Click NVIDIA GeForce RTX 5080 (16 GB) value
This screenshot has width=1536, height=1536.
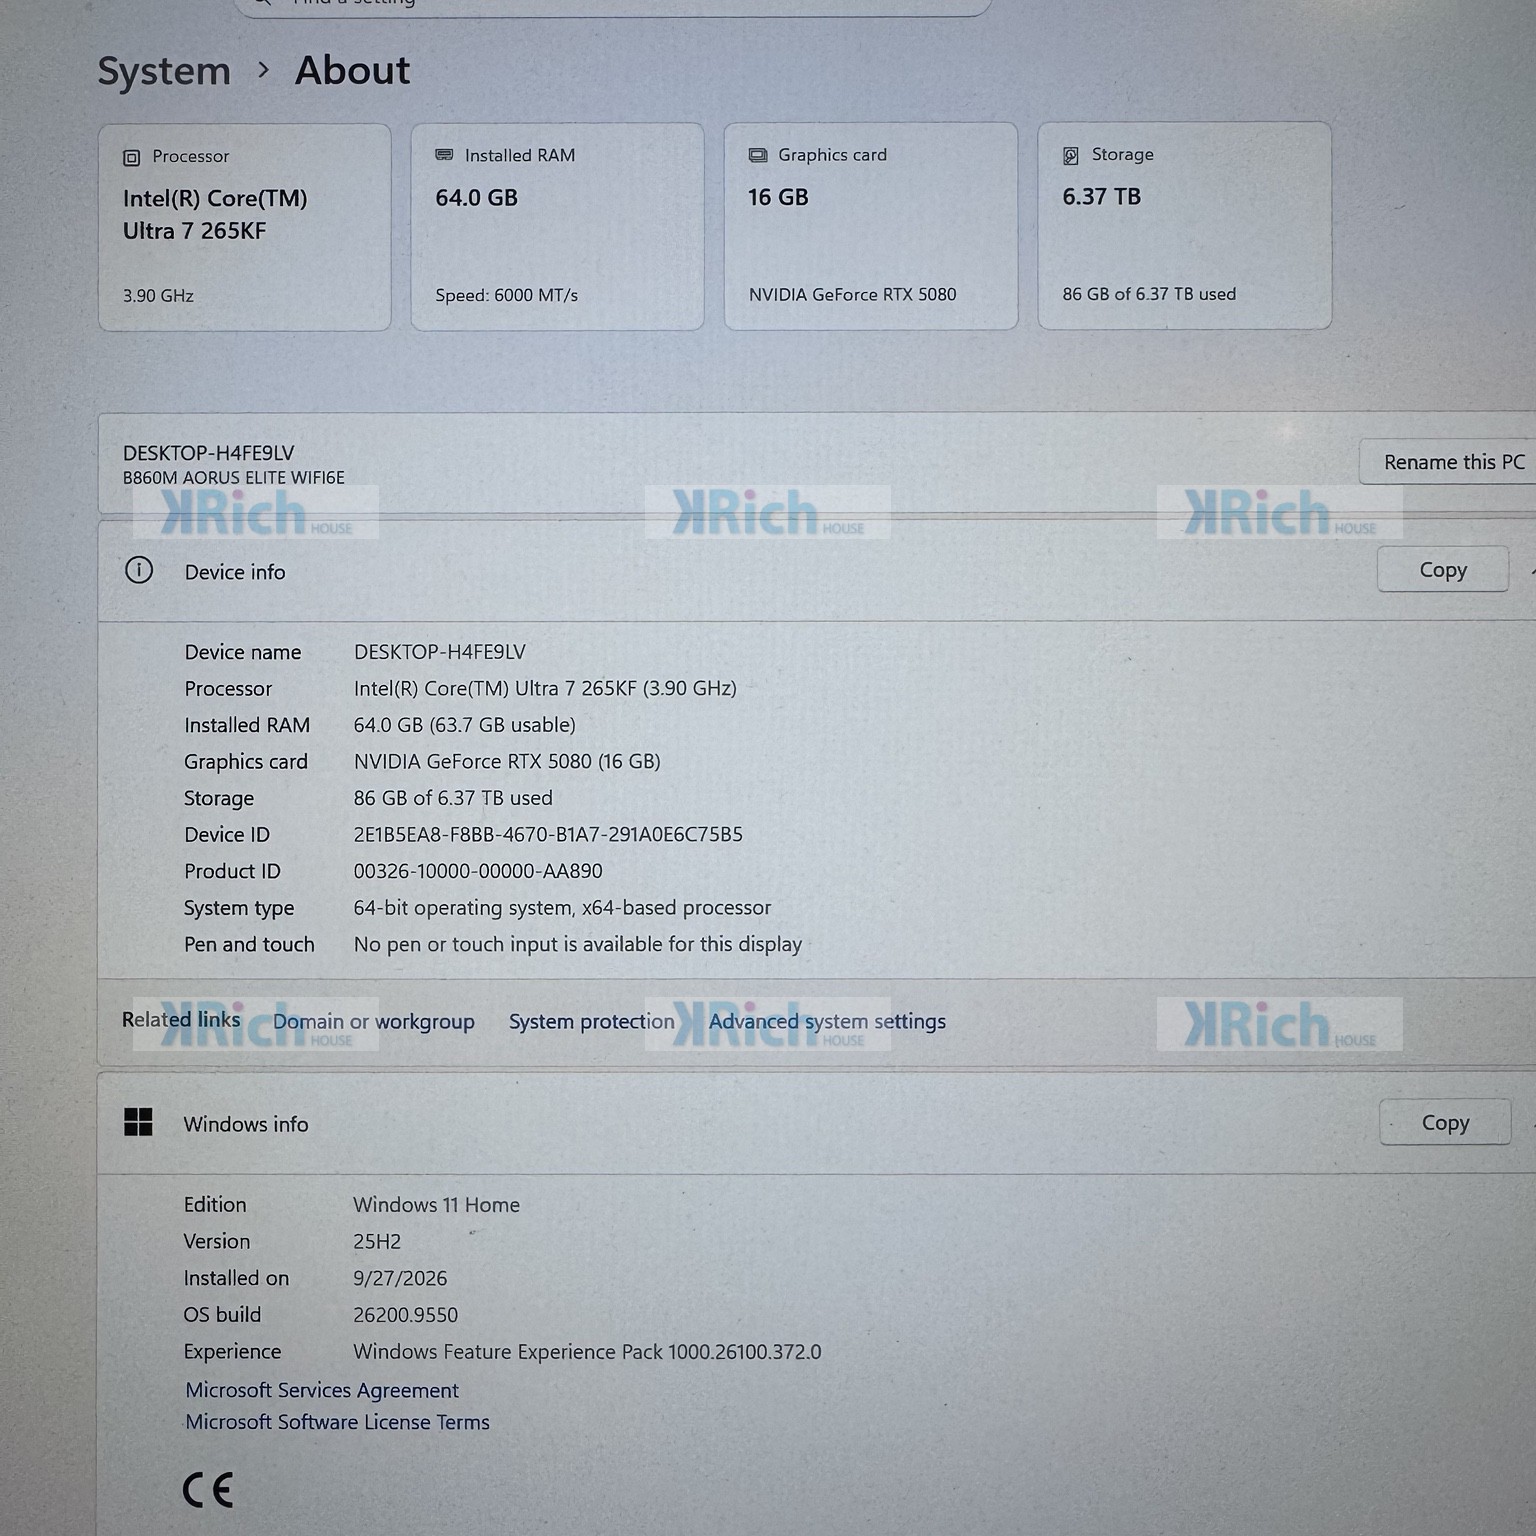pyautogui.click(x=507, y=761)
